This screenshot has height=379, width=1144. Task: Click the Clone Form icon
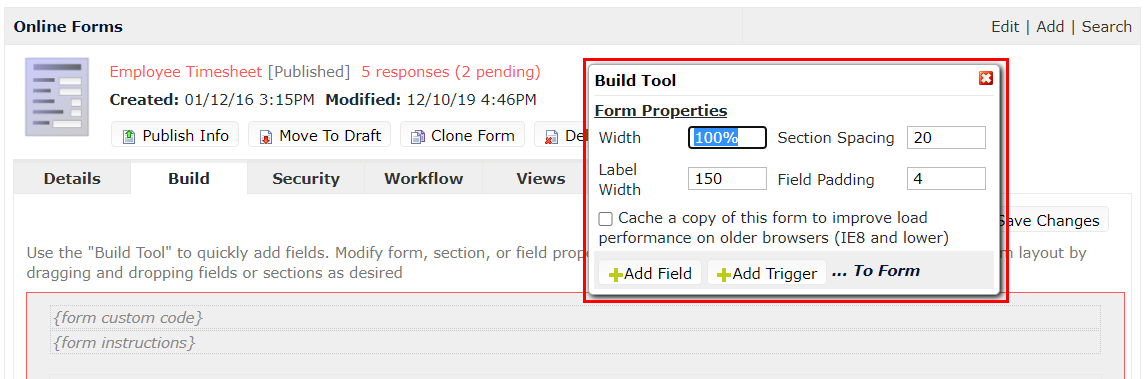click(x=418, y=137)
